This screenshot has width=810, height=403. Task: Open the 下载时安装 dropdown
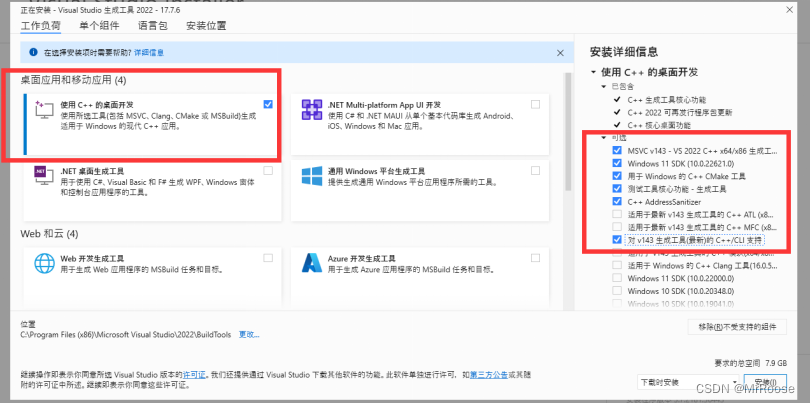688,383
